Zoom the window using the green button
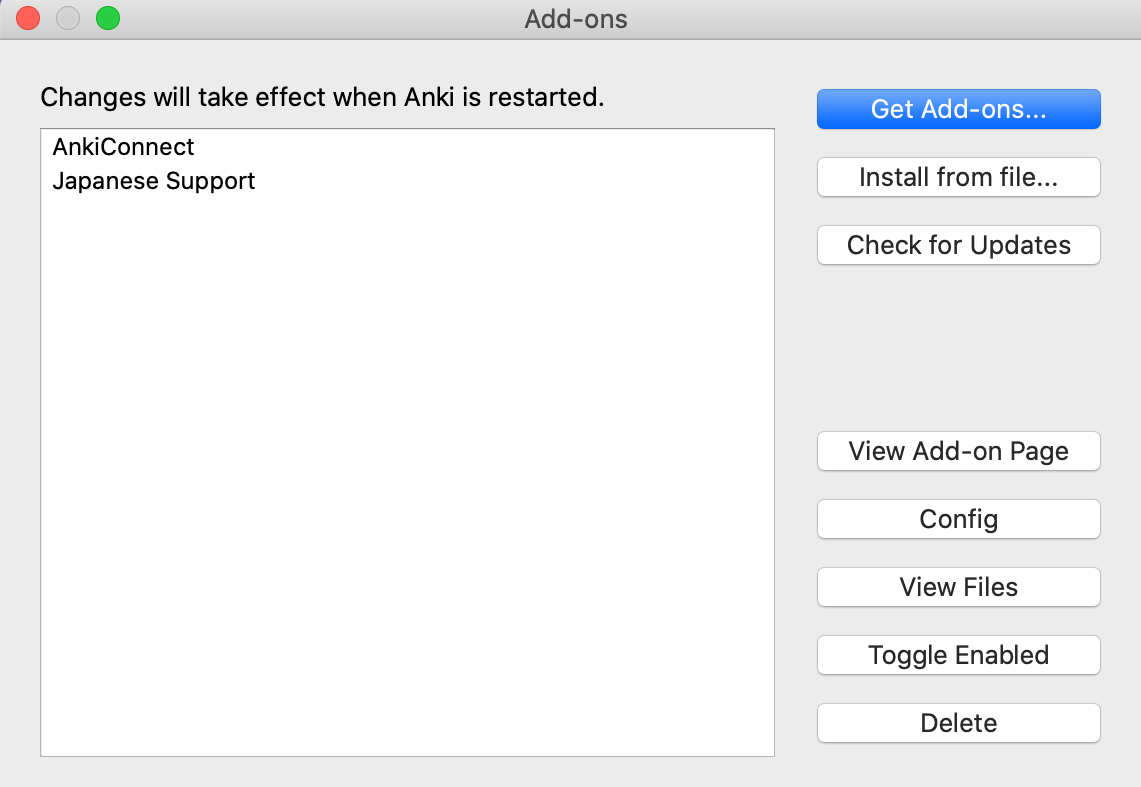The image size is (1141, 787). coord(108,17)
